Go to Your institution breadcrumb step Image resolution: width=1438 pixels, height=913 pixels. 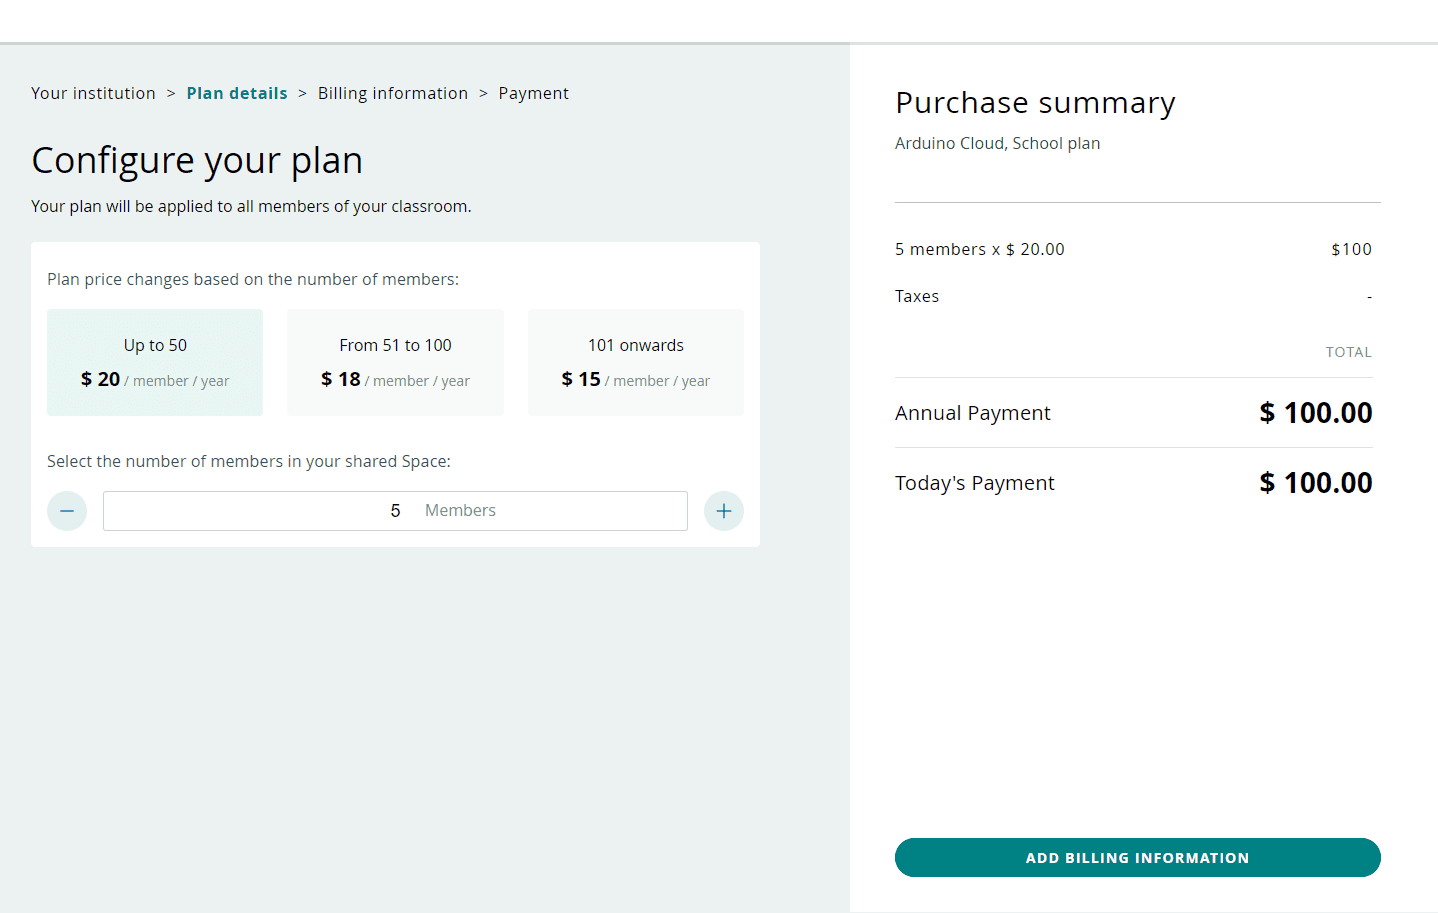[x=93, y=93]
